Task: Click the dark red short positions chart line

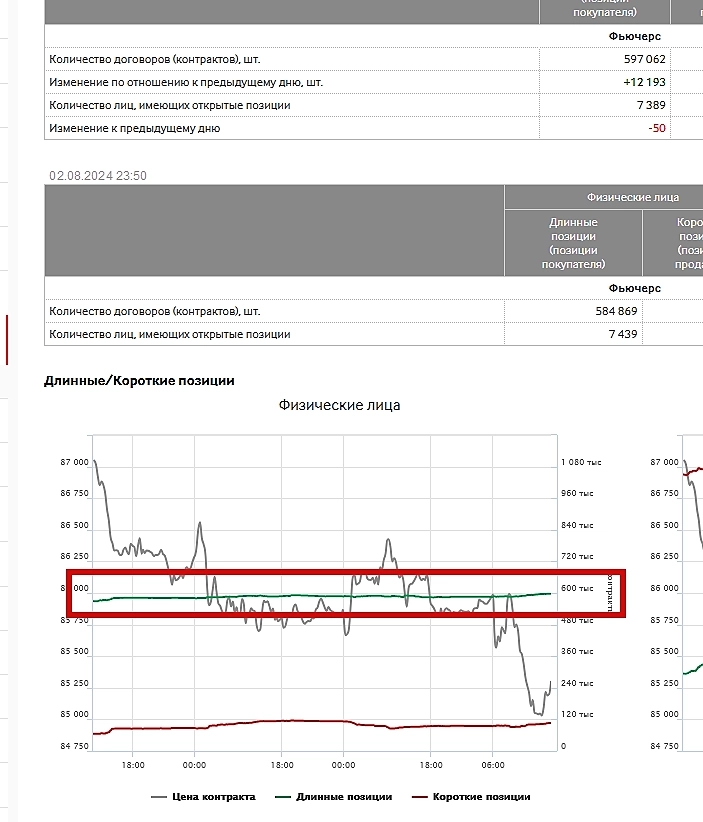Action: point(300,721)
